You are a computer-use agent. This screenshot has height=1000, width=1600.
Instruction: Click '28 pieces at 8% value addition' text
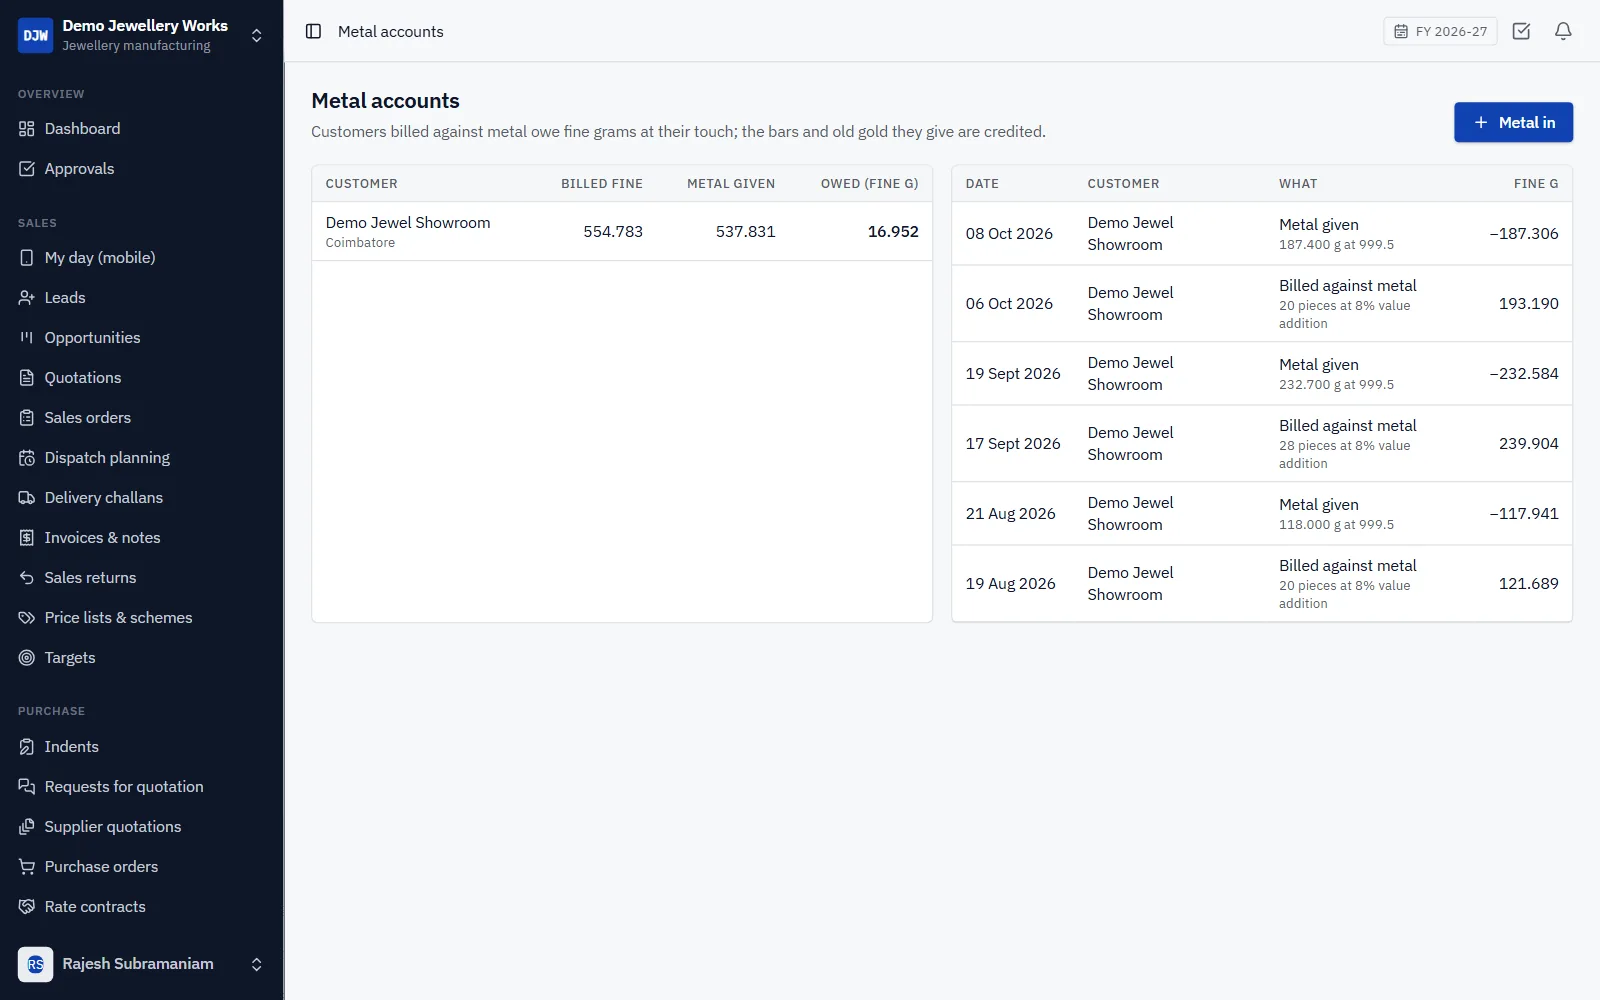click(x=1345, y=455)
